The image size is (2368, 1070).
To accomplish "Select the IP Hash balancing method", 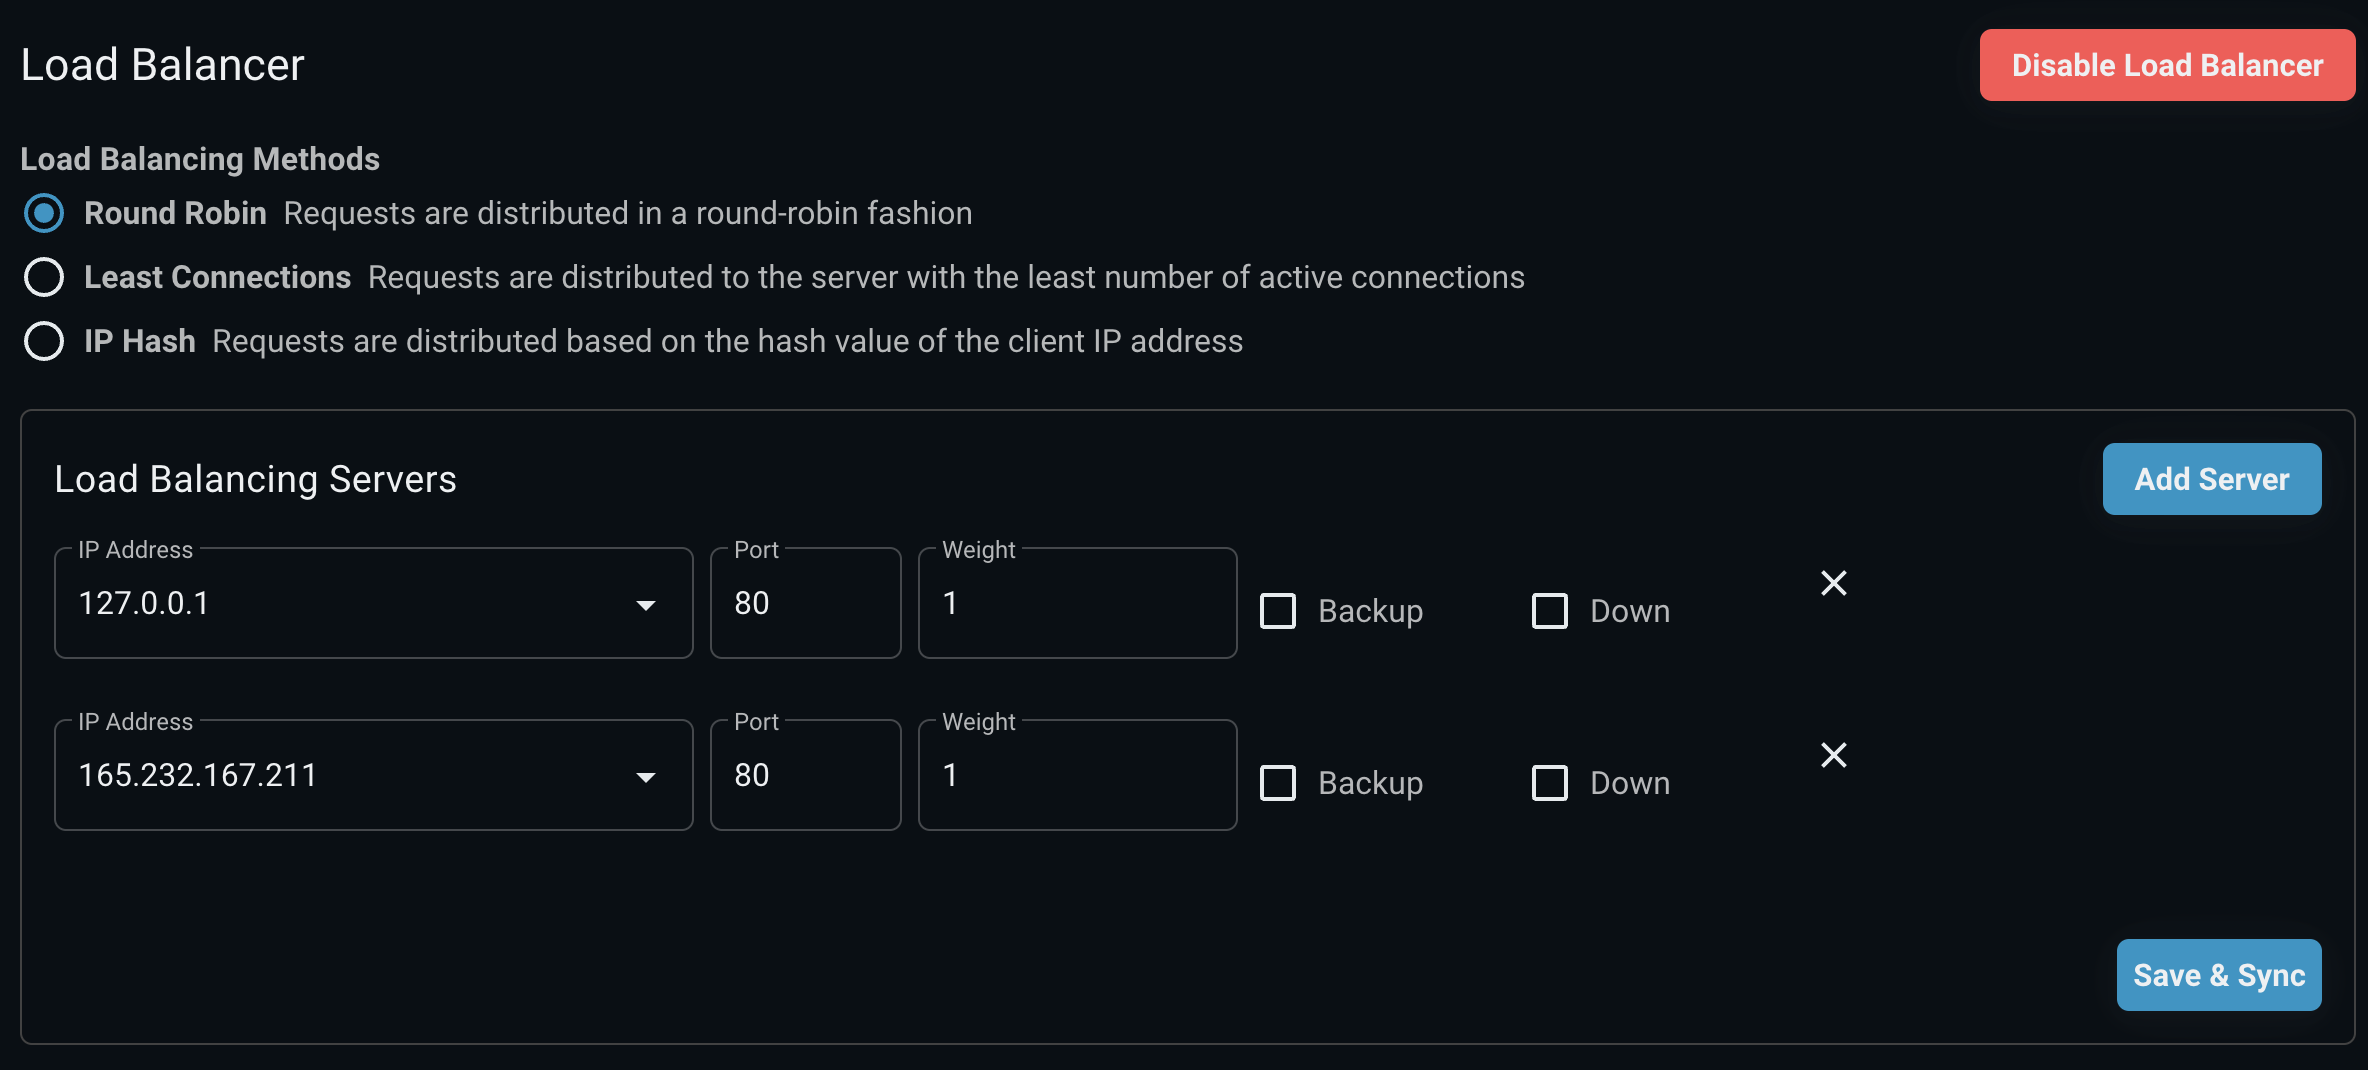I will coord(44,341).
